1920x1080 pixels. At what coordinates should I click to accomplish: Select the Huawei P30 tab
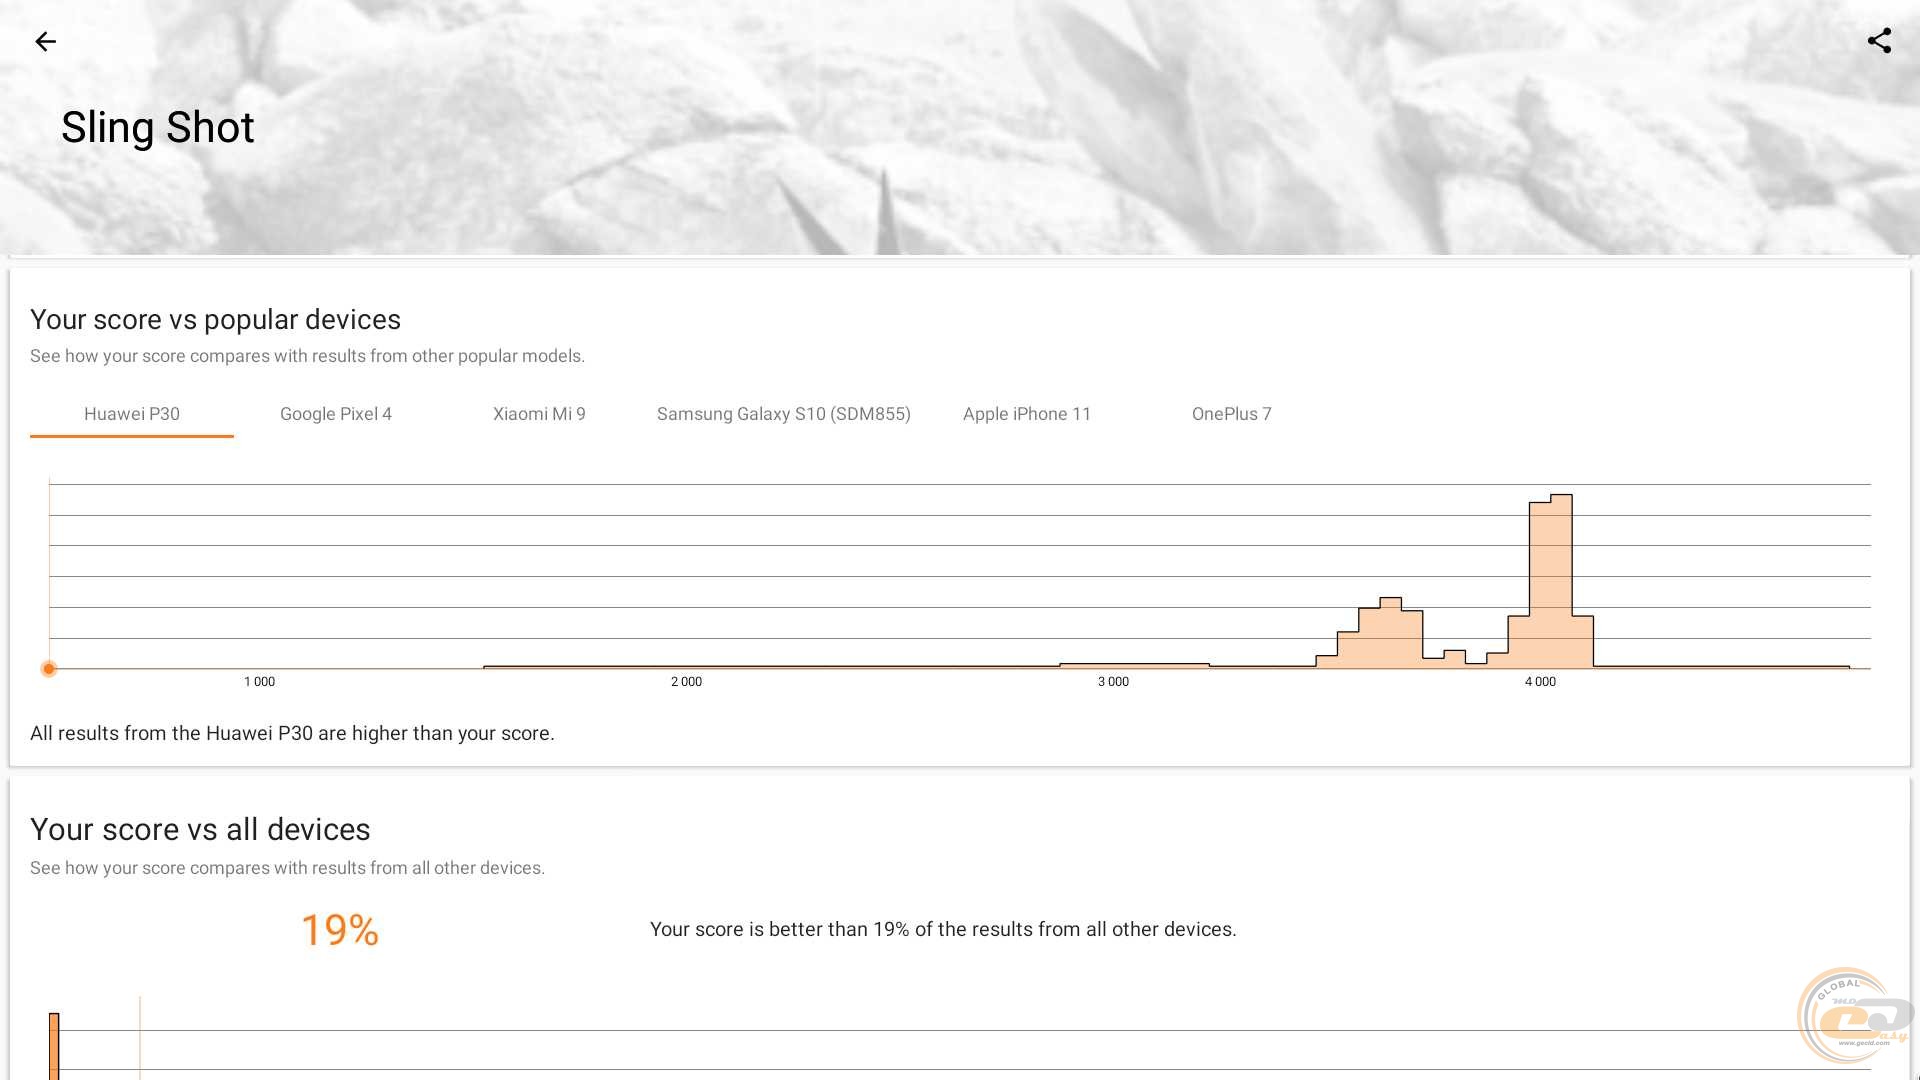tap(132, 414)
